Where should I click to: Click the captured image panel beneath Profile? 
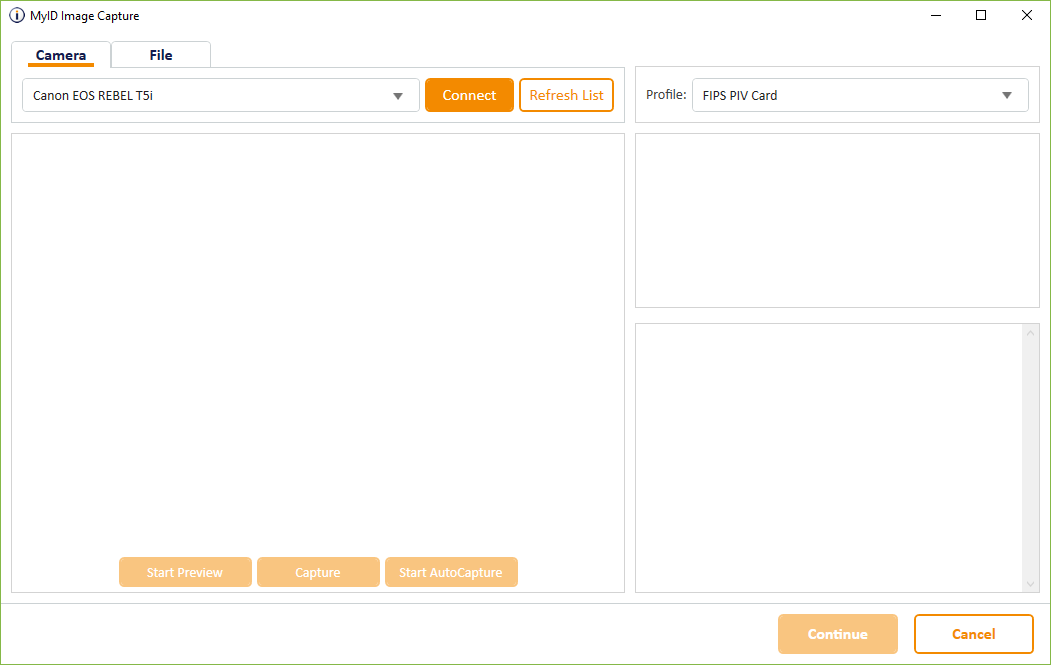(837, 221)
